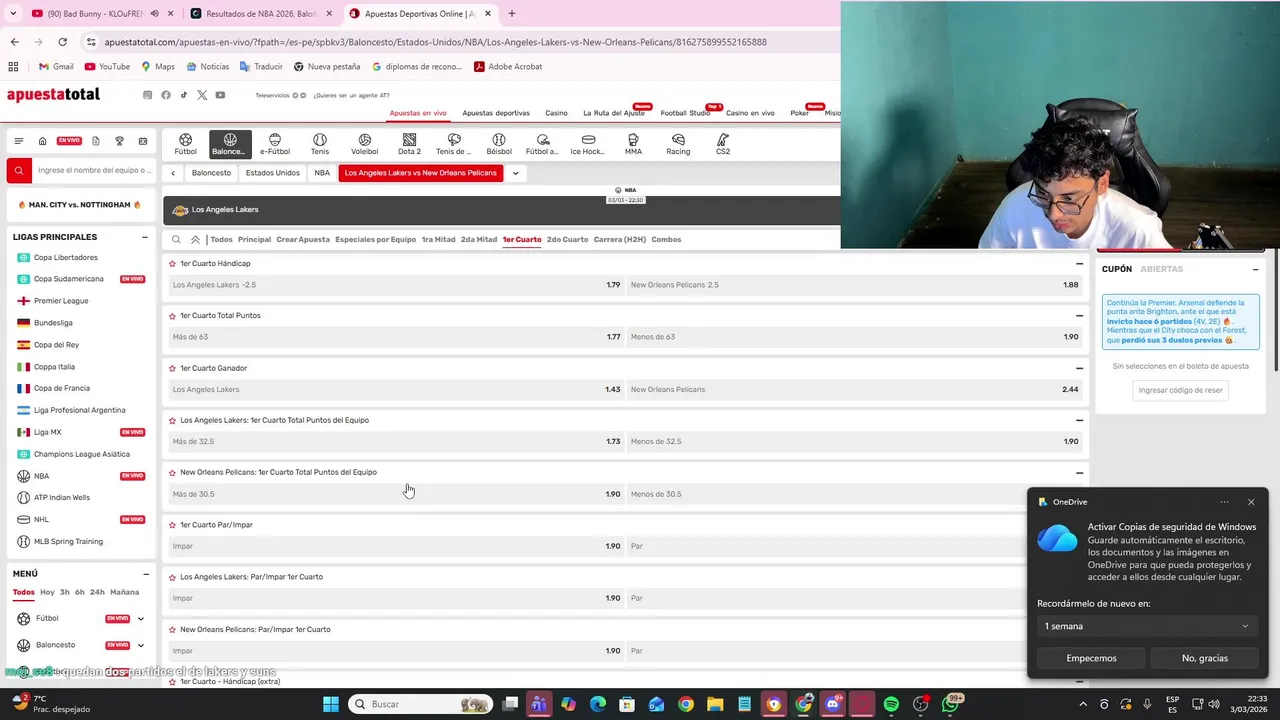Click 'No, gracias' in OneDrive popup
The width and height of the screenshot is (1280, 720).
(1205, 658)
